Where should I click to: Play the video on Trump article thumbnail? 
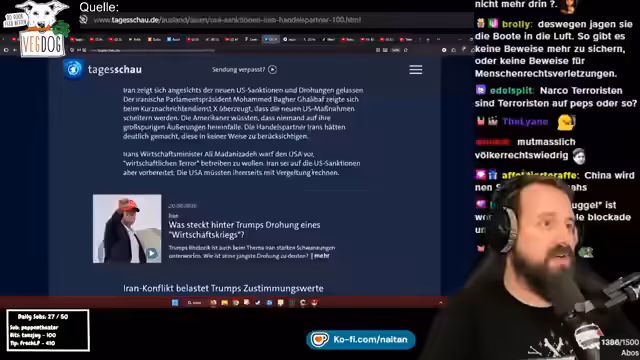(152, 253)
